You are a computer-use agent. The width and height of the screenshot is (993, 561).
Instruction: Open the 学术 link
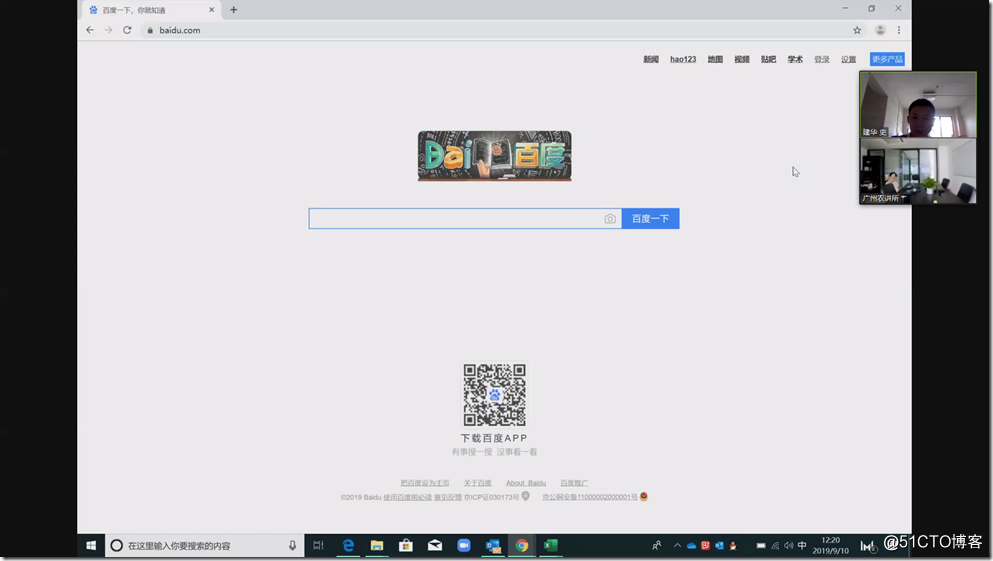(795, 59)
